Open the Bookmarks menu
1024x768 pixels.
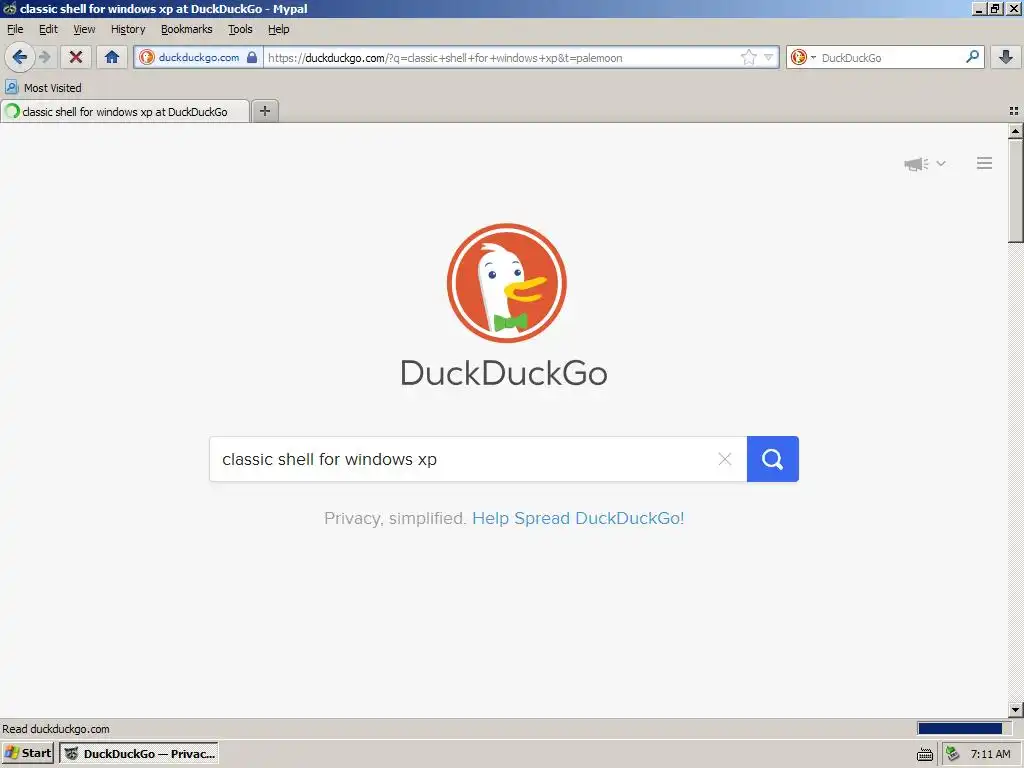pos(187,29)
